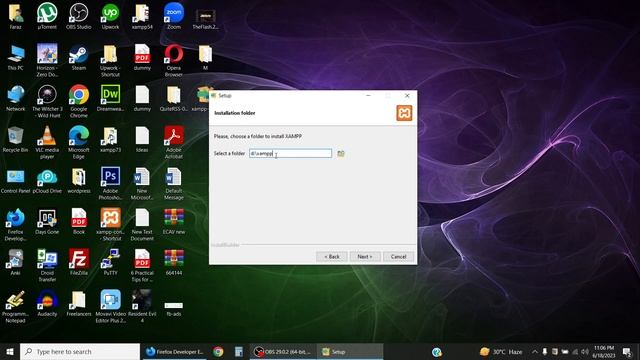The width and height of the screenshot is (640, 360).
Task: Select the uTorrent desktop icon
Action: (x=47, y=16)
